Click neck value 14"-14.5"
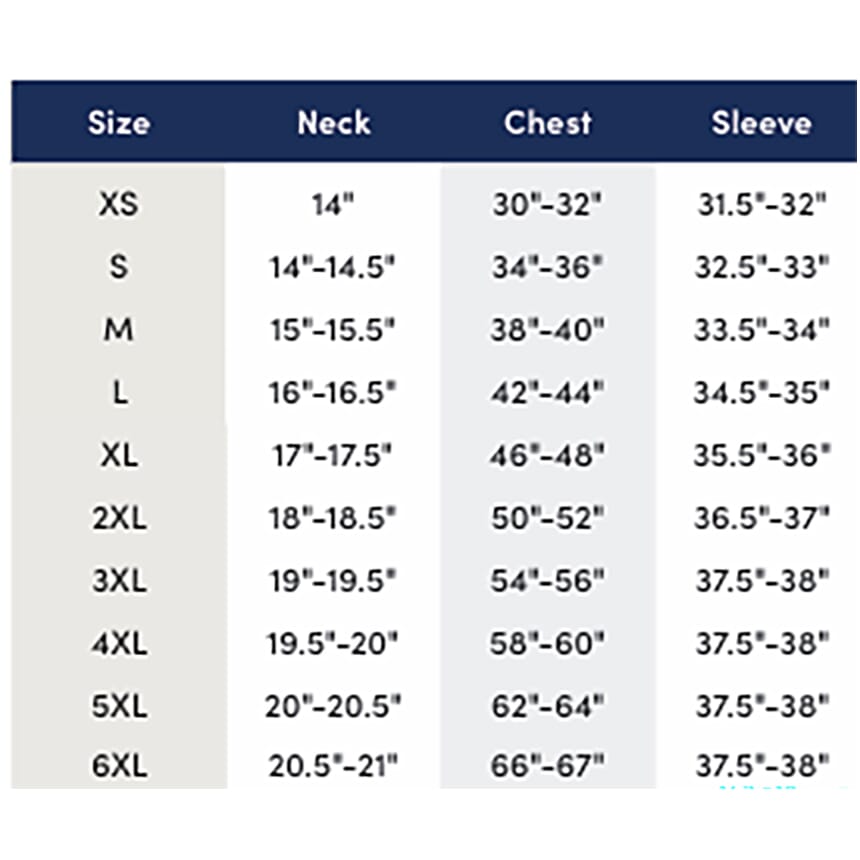The image size is (860, 860). (332, 267)
